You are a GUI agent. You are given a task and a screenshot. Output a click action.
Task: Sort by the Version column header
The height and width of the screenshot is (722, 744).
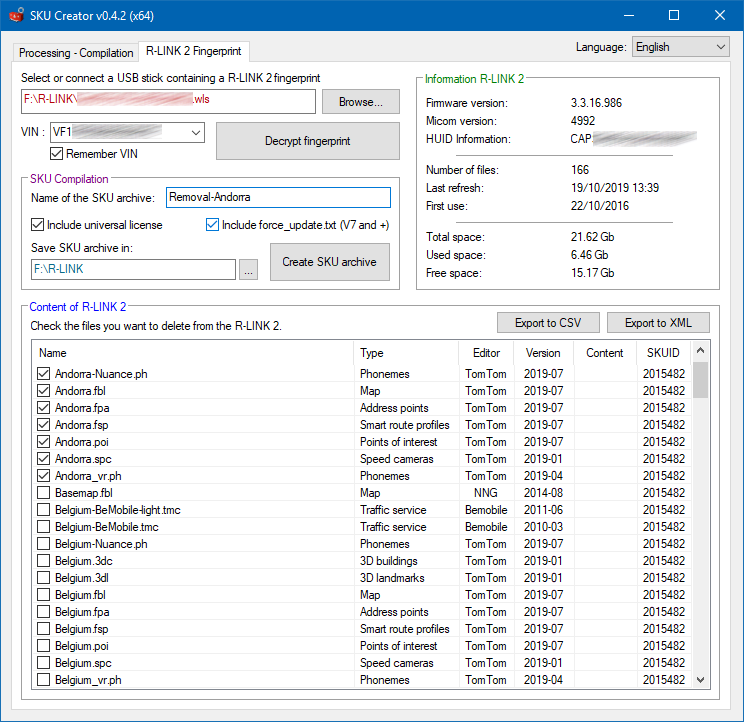click(x=543, y=353)
